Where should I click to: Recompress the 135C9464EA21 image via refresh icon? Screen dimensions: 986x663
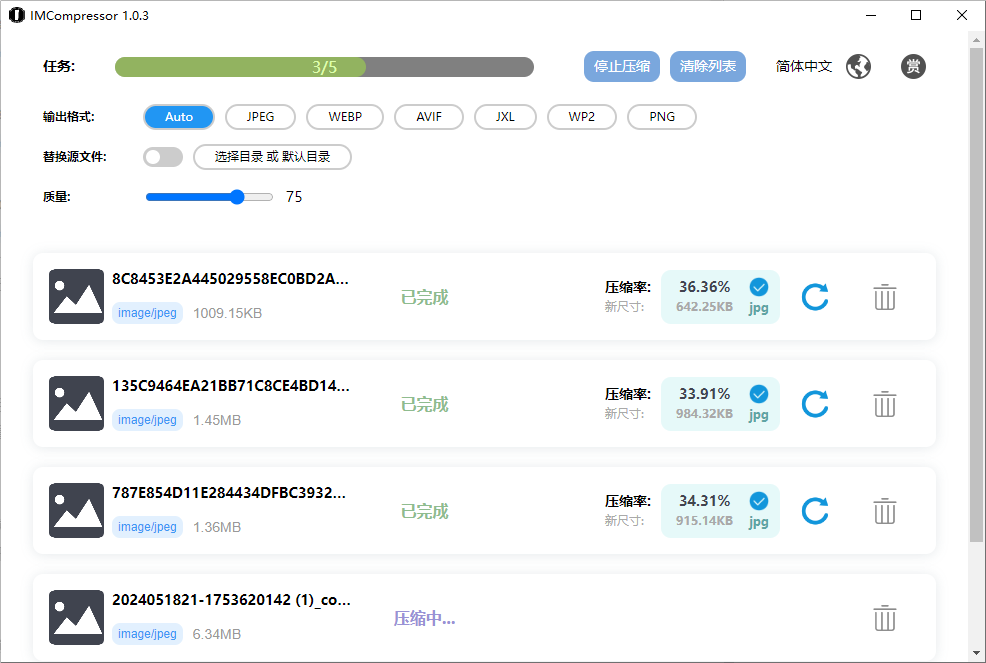815,404
